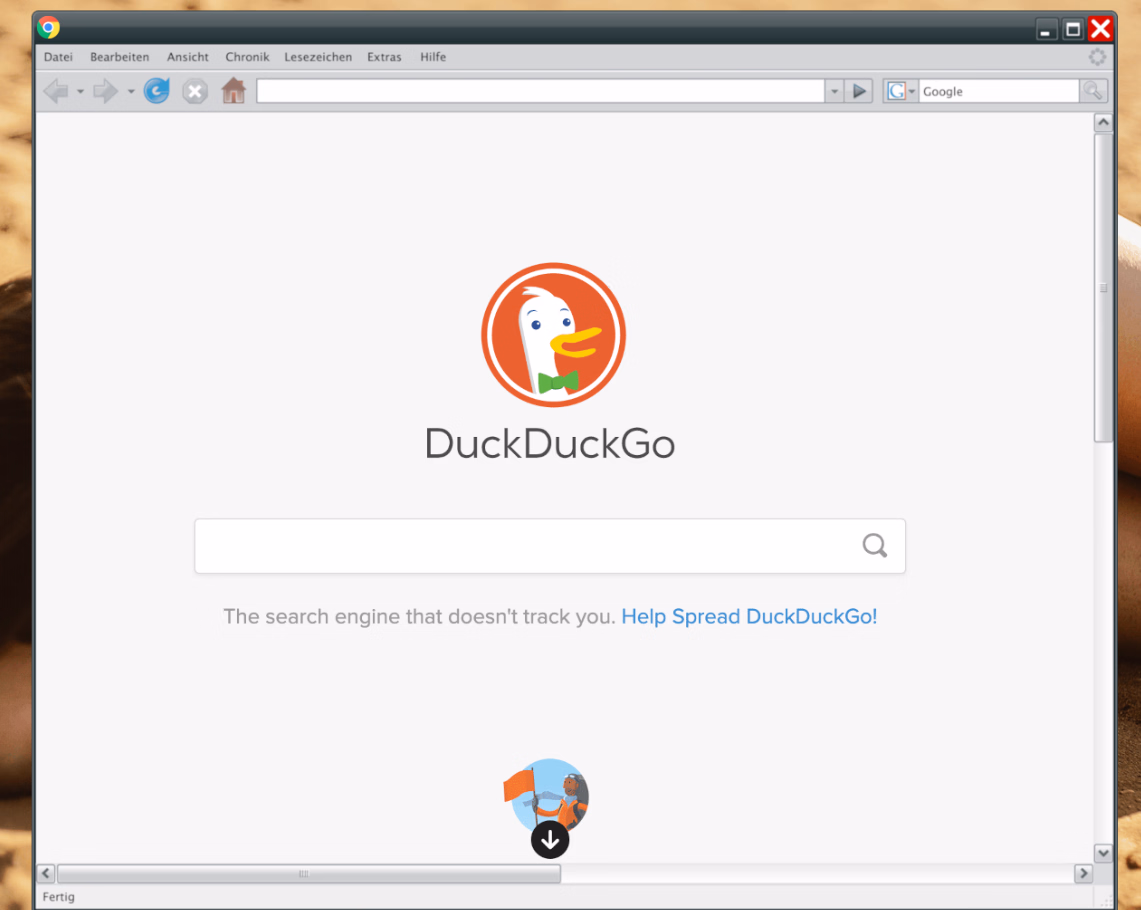Screen dimensions: 1141x910
Task: Expand the address bar URL dropdown
Action: point(834,92)
